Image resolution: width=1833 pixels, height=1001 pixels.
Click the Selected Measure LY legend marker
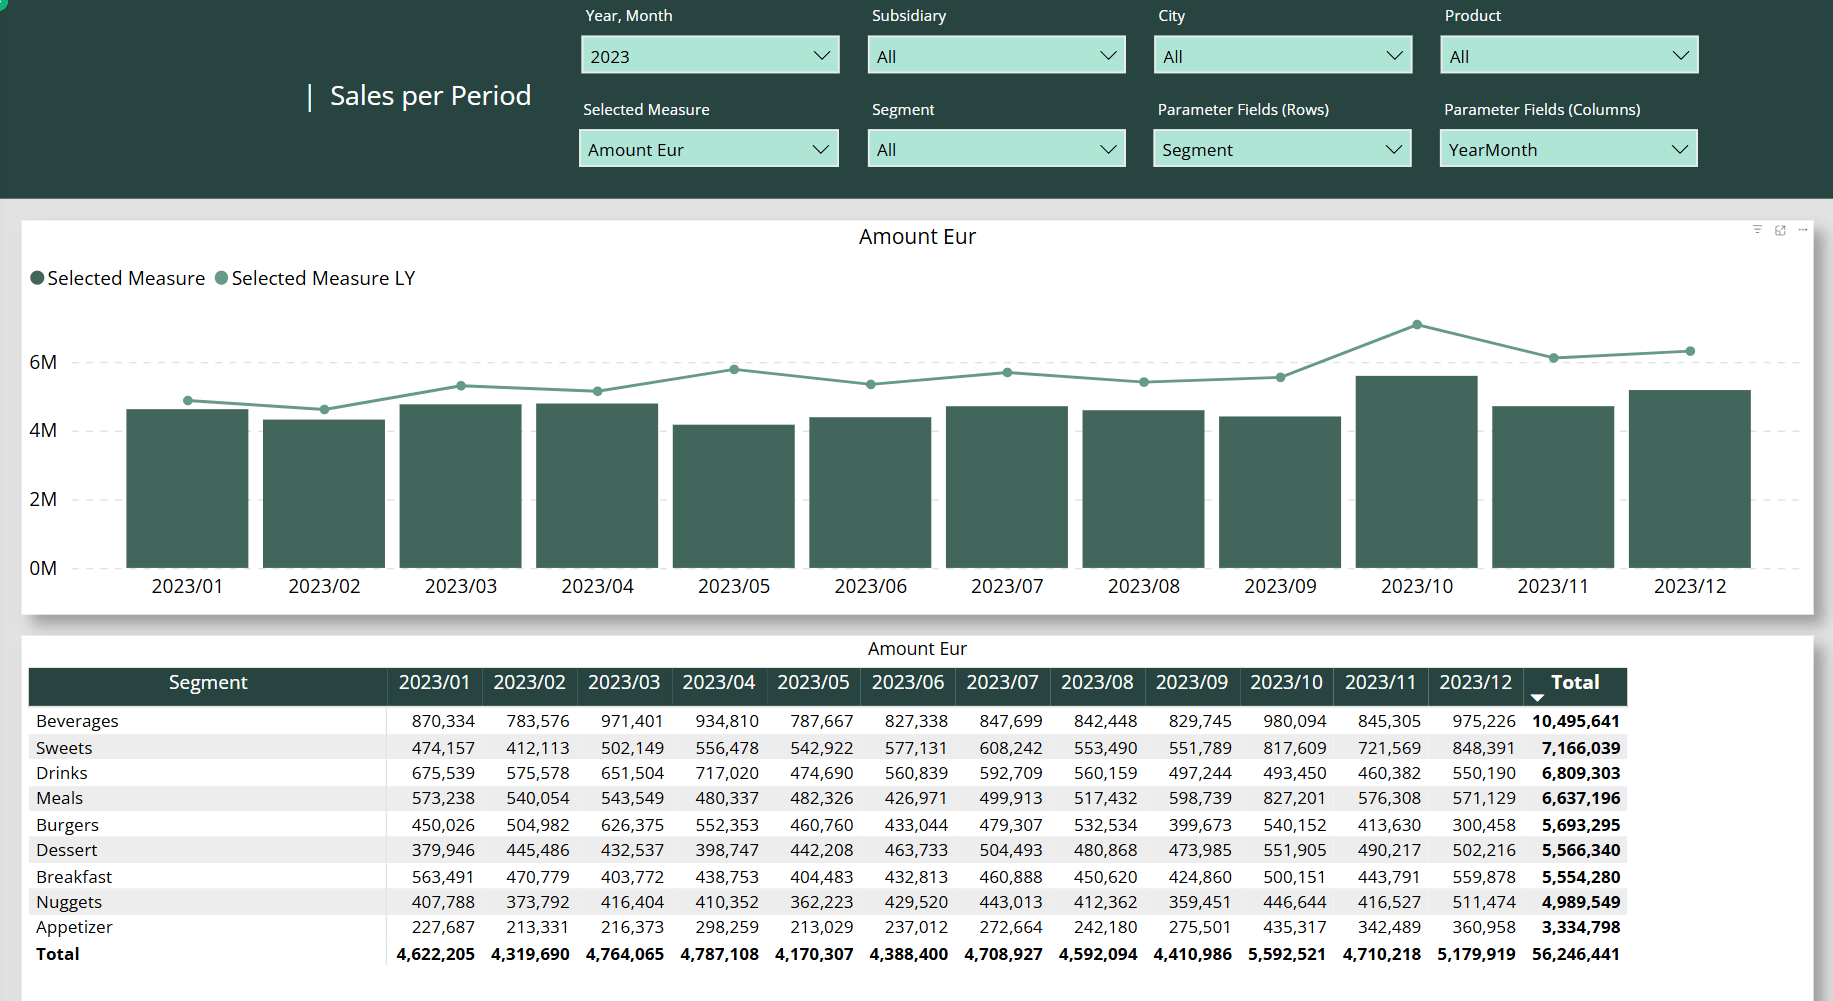click(x=222, y=278)
